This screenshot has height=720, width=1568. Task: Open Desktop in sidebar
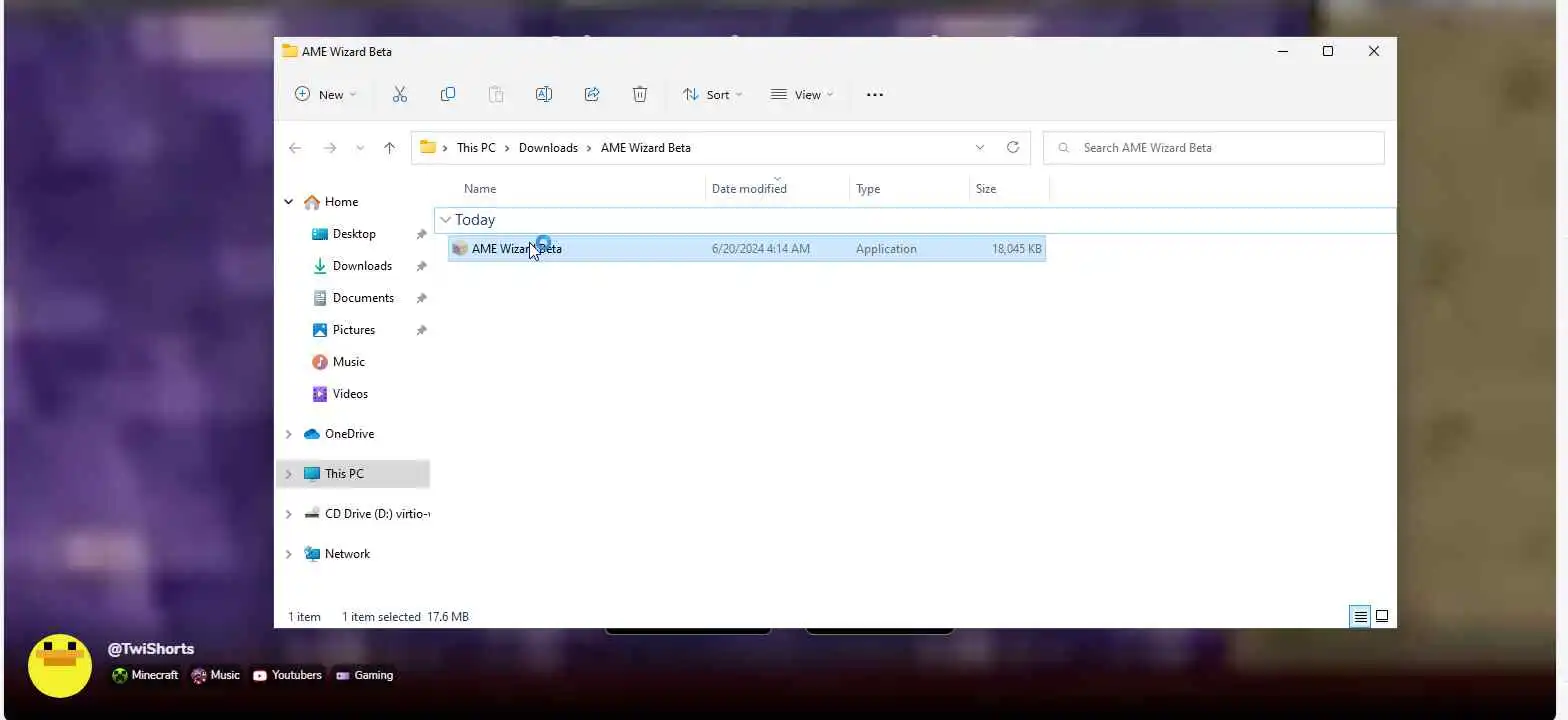click(354, 234)
